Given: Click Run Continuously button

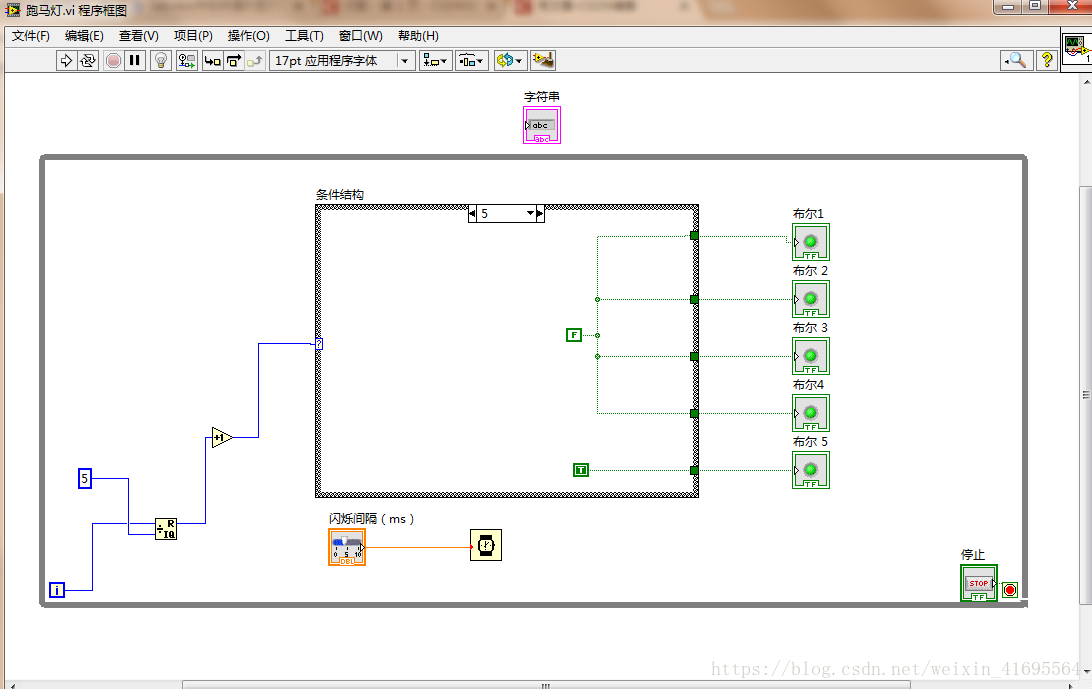Looking at the screenshot, I should [x=89, y=61].
